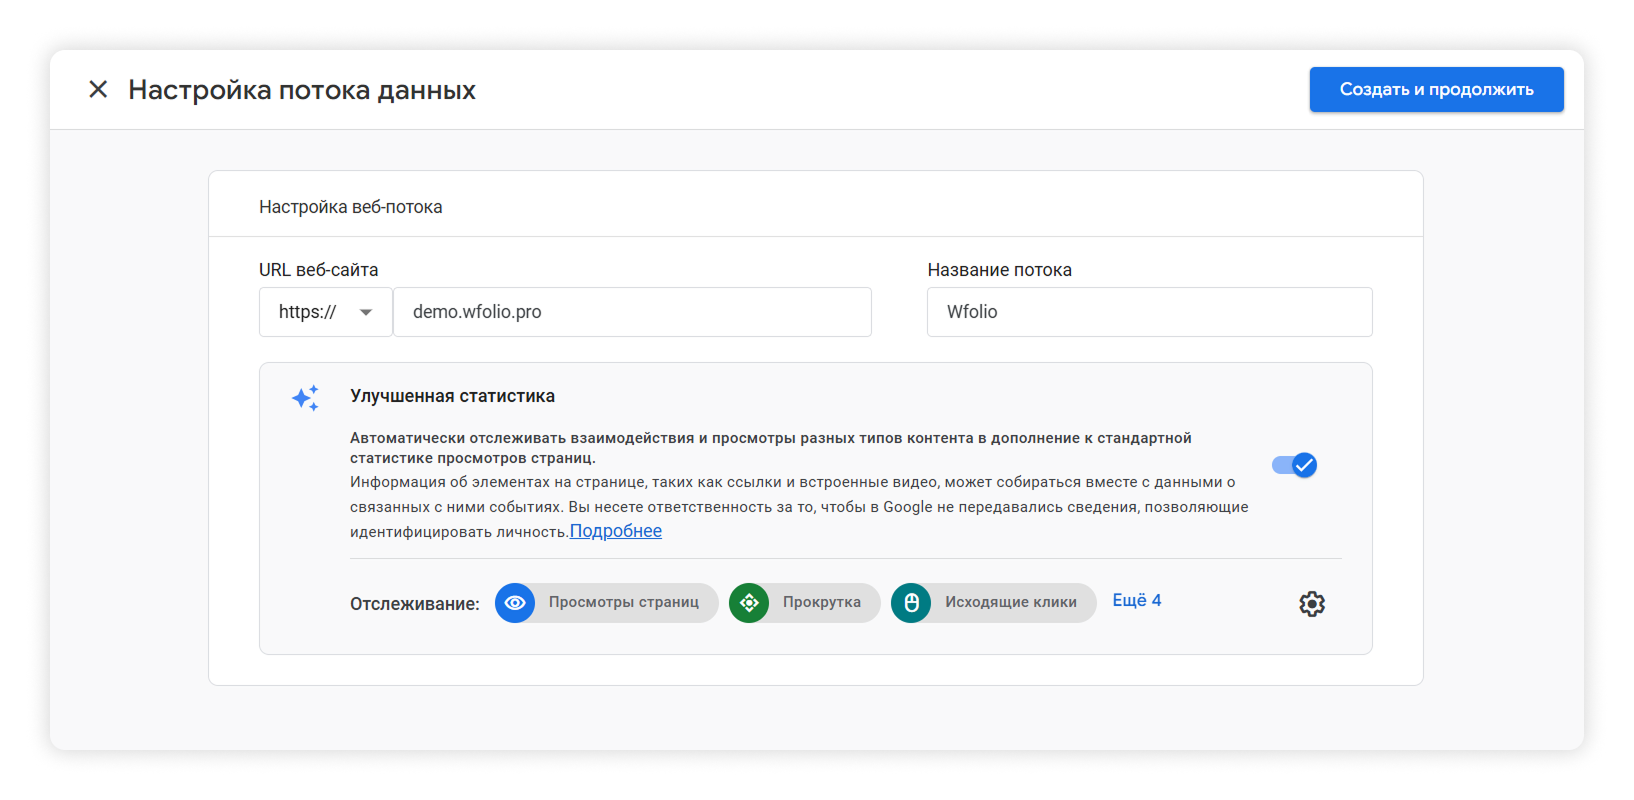Disable the enhanced measurement toggle
1634x800 pixels.
click(1295, 465)
